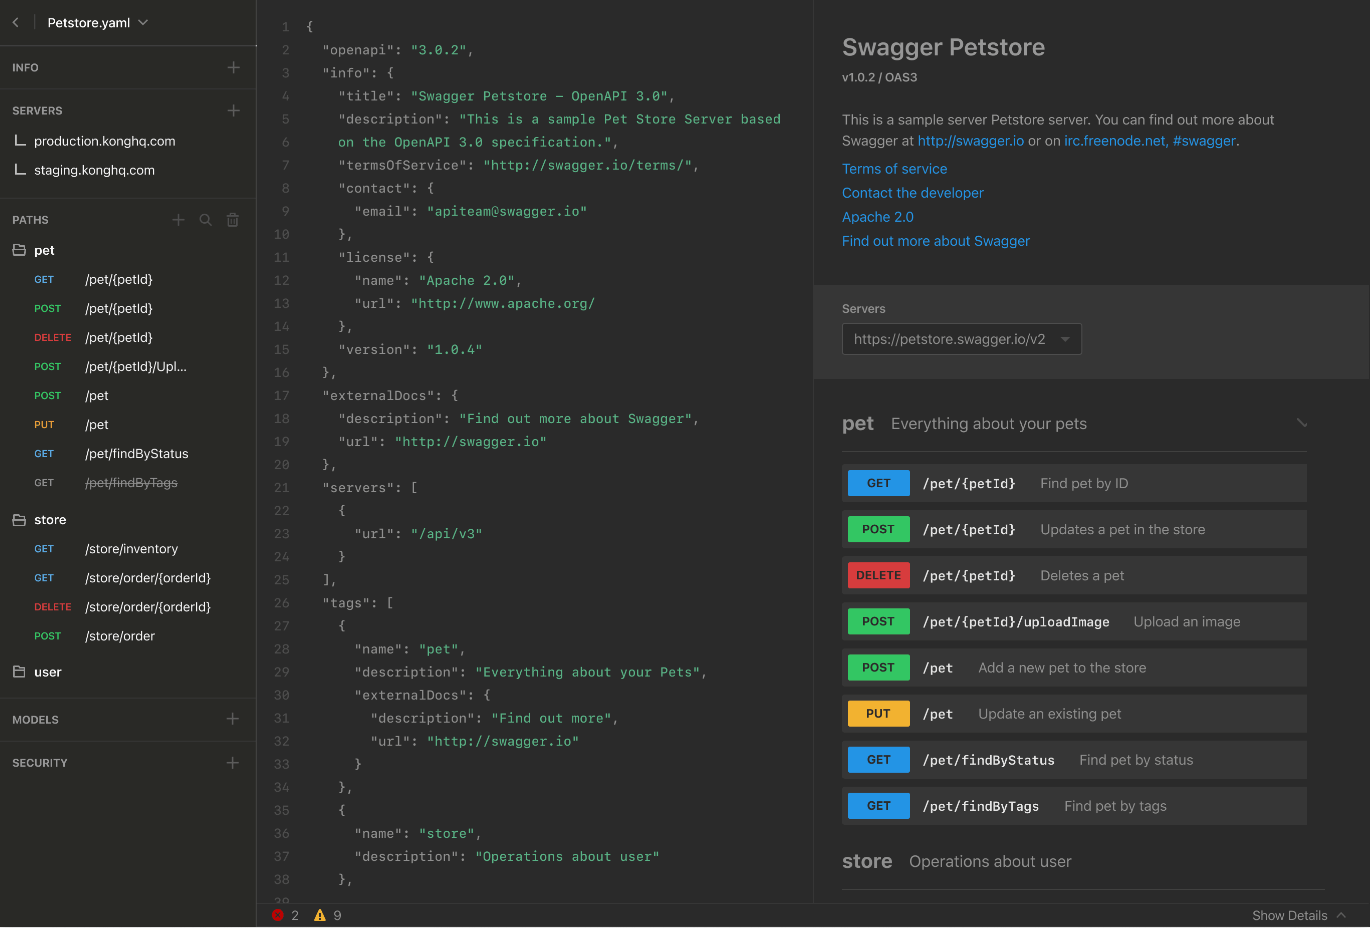Add a new INFO entry with plus icon
Viewport: 1370px width, 928px height.
(233, 67)
